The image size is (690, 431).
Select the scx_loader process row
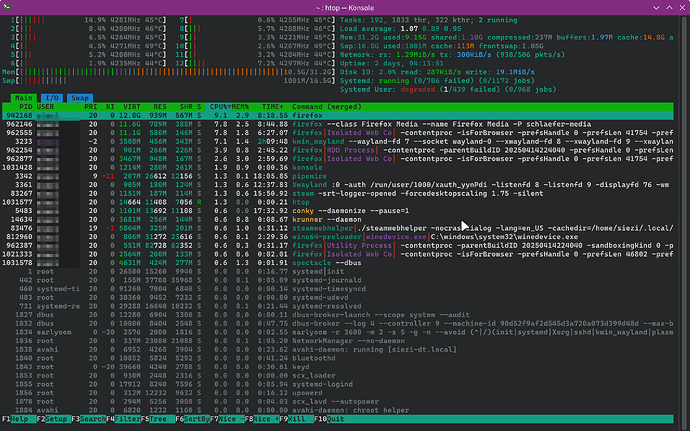point(338,376)
